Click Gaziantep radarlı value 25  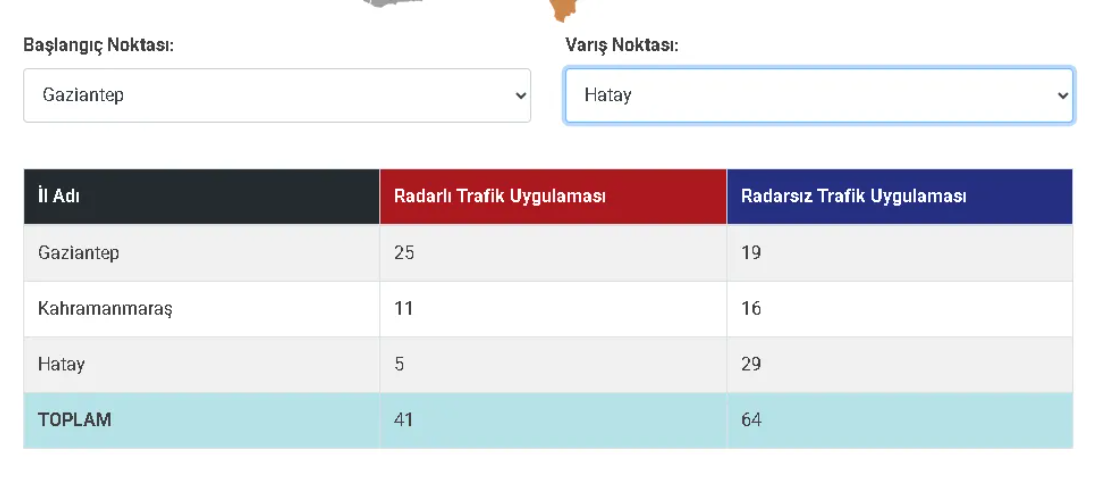click(x=404, y=253)
